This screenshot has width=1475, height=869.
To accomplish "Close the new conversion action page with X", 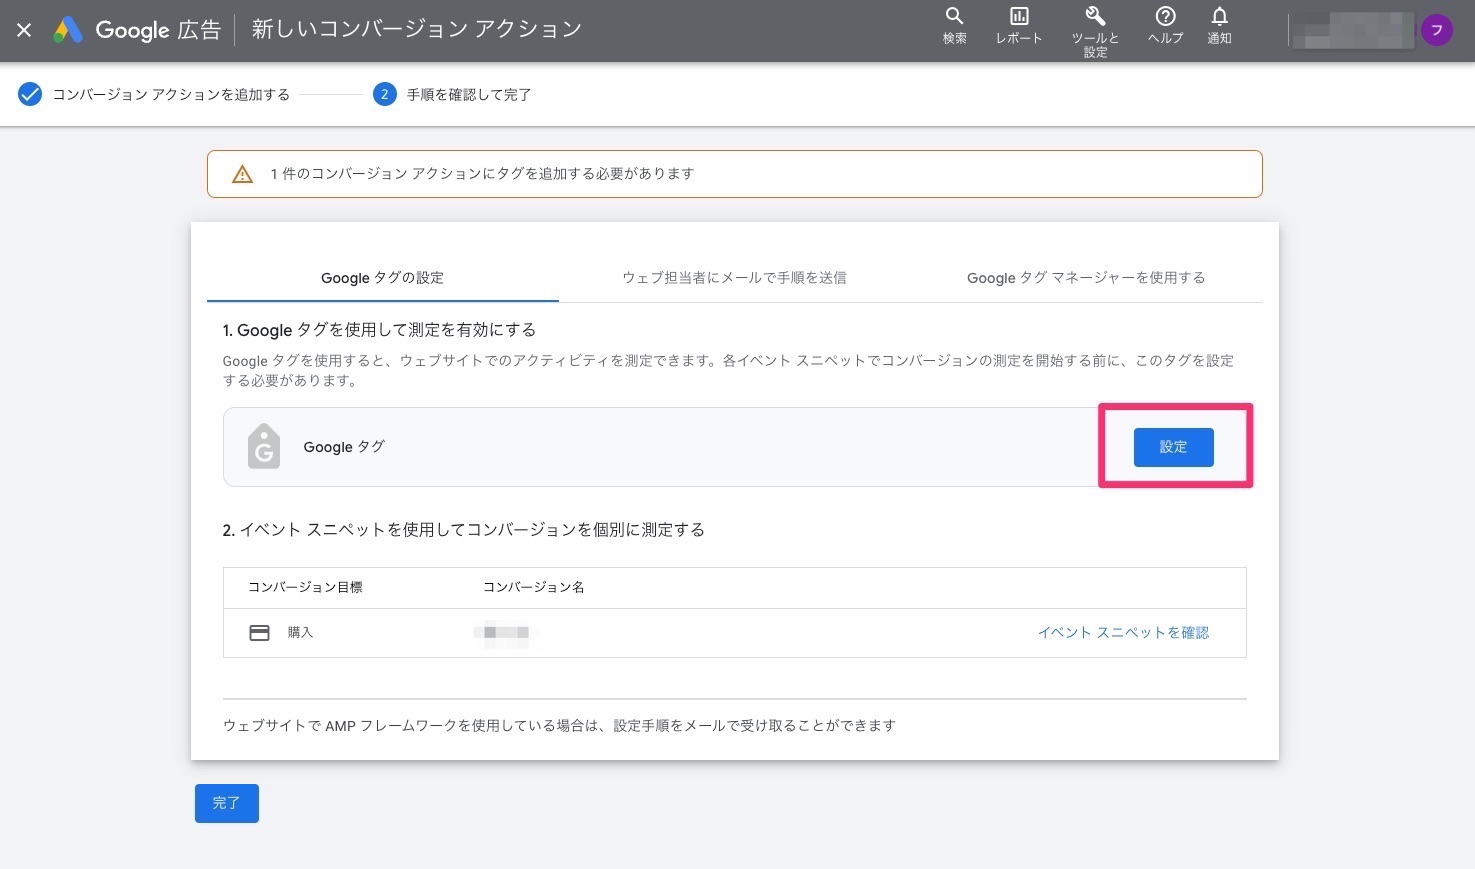I will click(x=24, y=30).
